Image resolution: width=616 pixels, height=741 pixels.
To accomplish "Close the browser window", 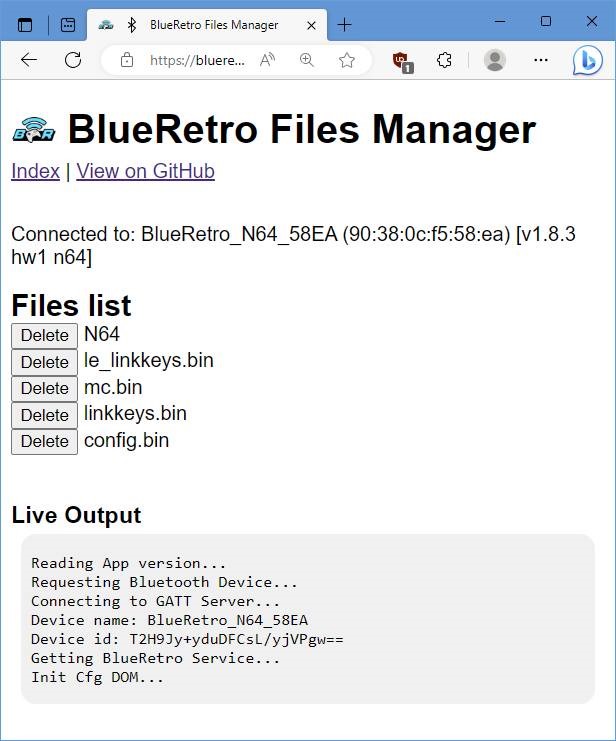I will [x=591, y=21].
